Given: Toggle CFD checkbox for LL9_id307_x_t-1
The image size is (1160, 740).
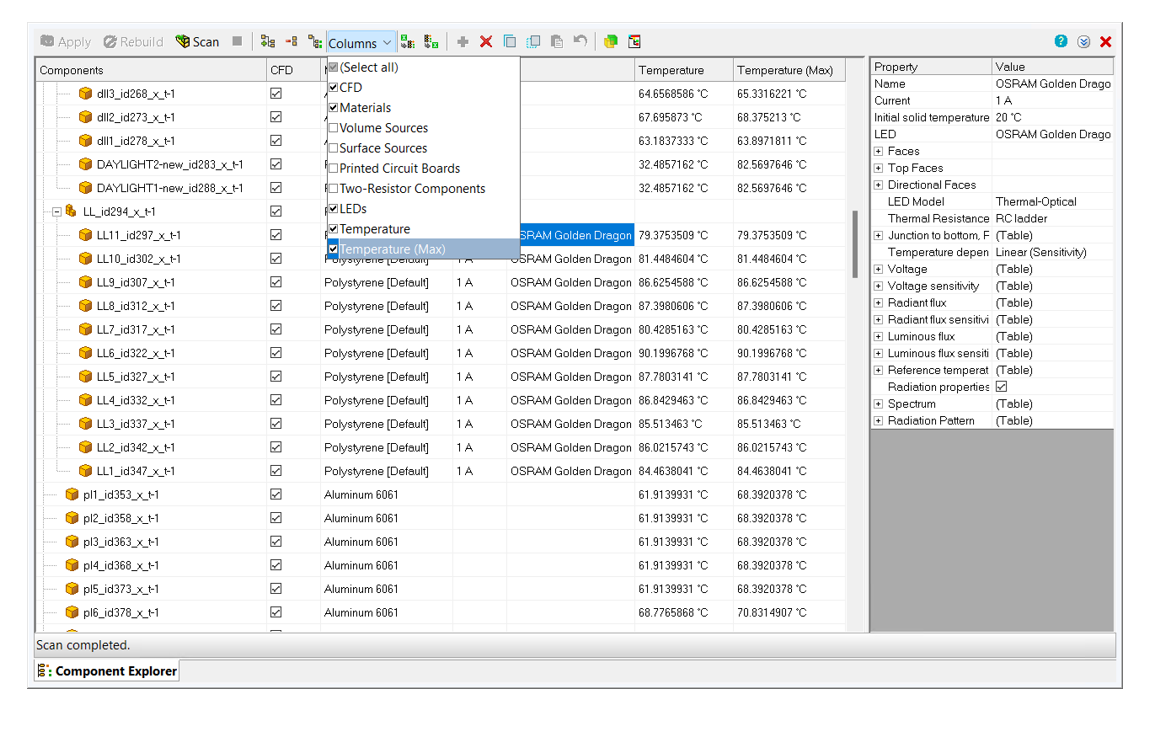Looking at the screenshot, I should point(276,283).
